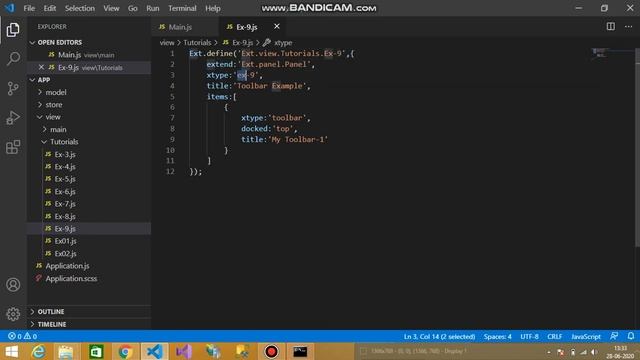Open the Manage gear icon
The width and height of the screenshot is (640, 360).
click(13, 314)
